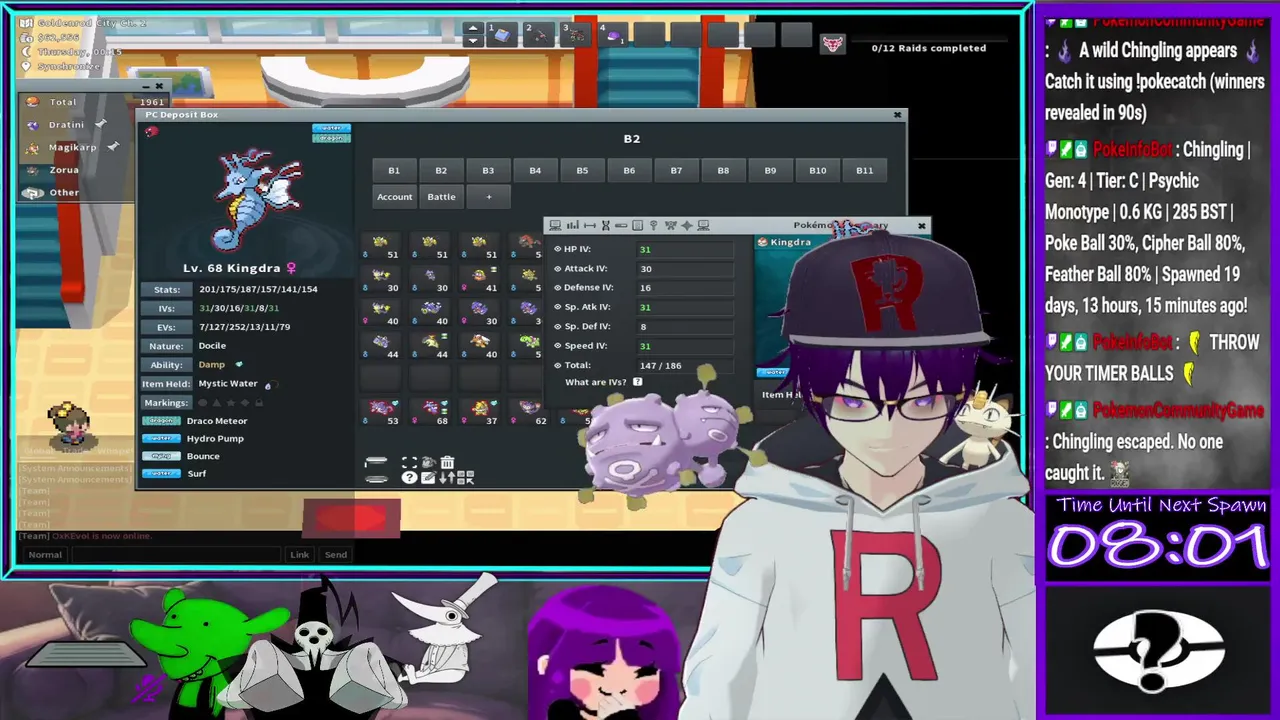Click the Link chat button
1280x720 pixels.
pos(300,554)
